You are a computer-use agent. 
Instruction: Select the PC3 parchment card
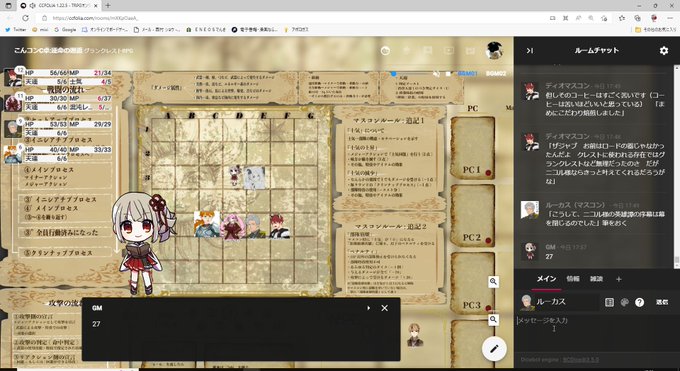click(473, 283)
